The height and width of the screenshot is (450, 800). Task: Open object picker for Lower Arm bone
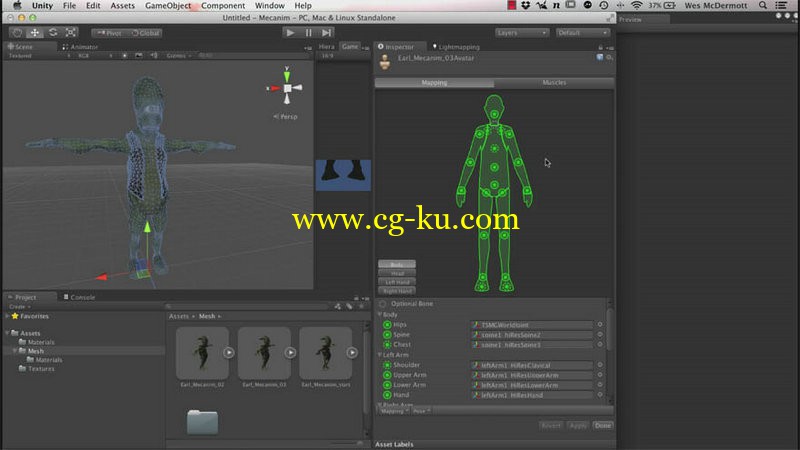600,385
